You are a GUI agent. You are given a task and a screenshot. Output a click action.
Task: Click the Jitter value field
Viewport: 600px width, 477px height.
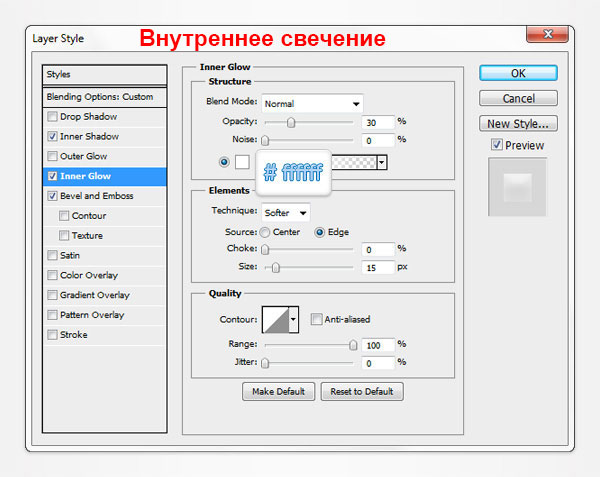(378, 363)
